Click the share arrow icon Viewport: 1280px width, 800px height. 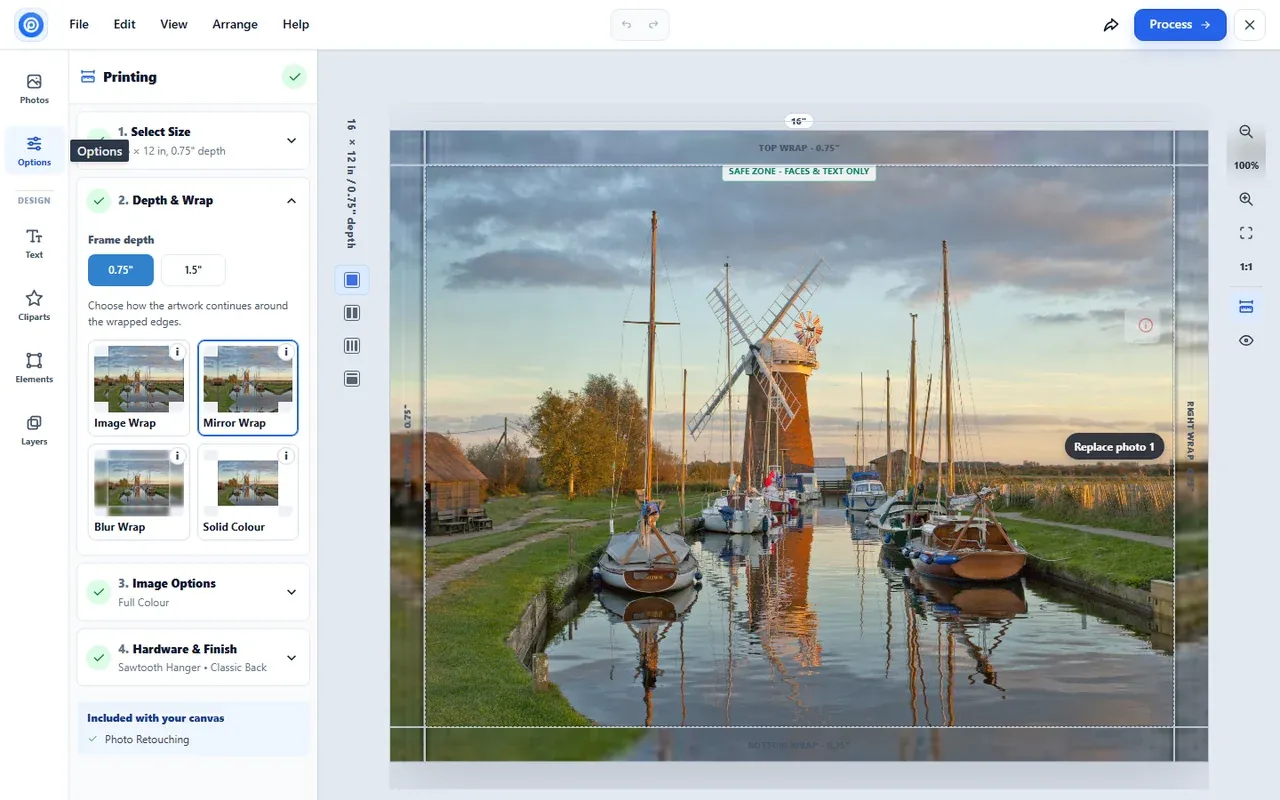click(1111, 25)
